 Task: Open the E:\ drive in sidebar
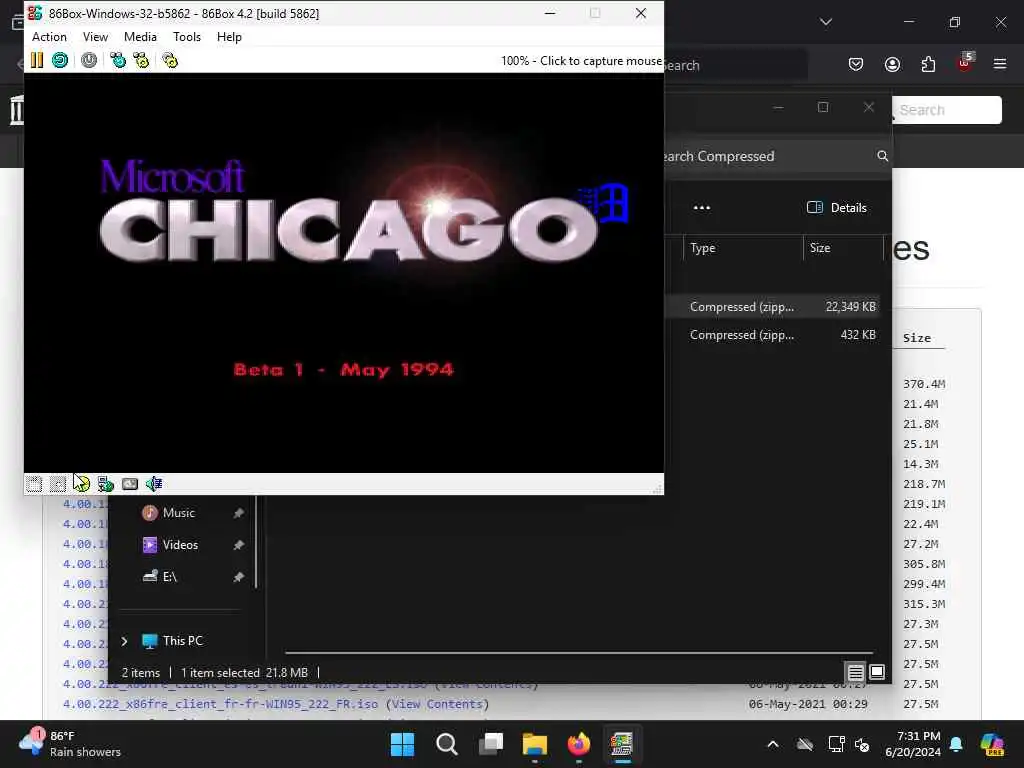(x=169, y=577)
